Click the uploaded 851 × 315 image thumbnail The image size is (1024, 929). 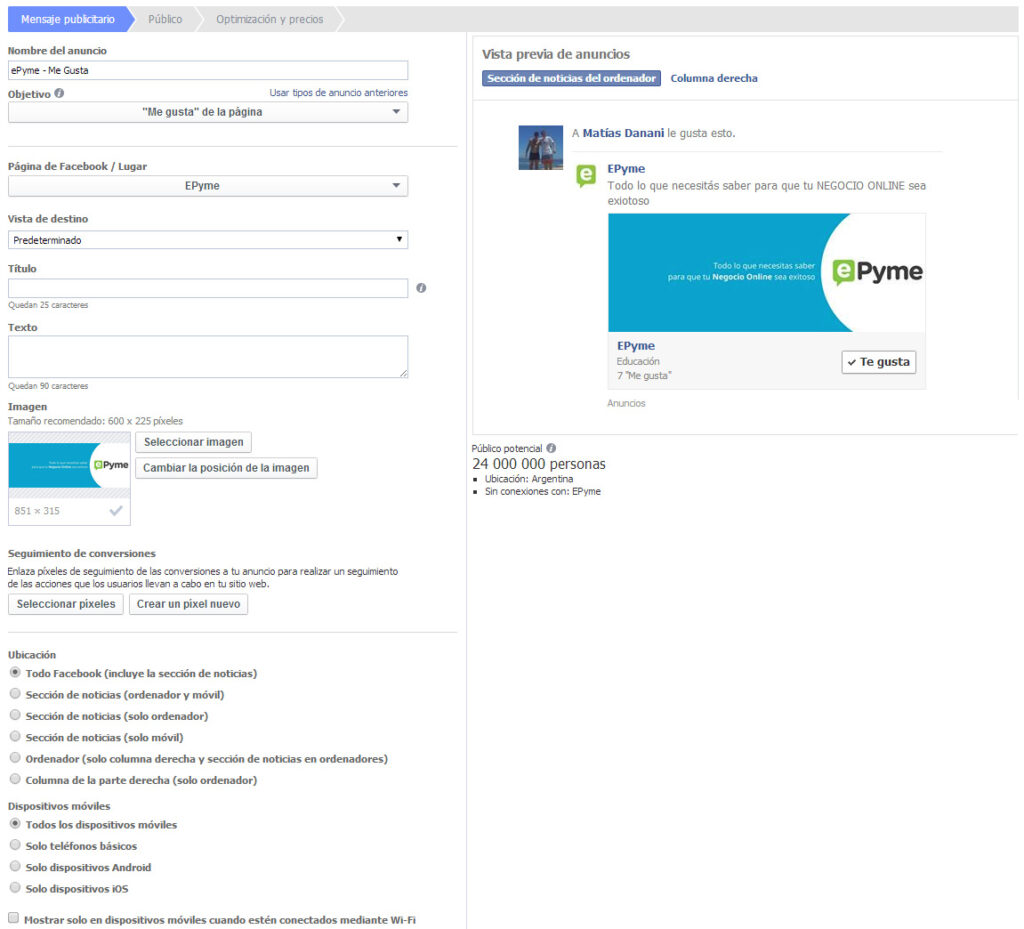pyautogui.click(x=69, y=466)
